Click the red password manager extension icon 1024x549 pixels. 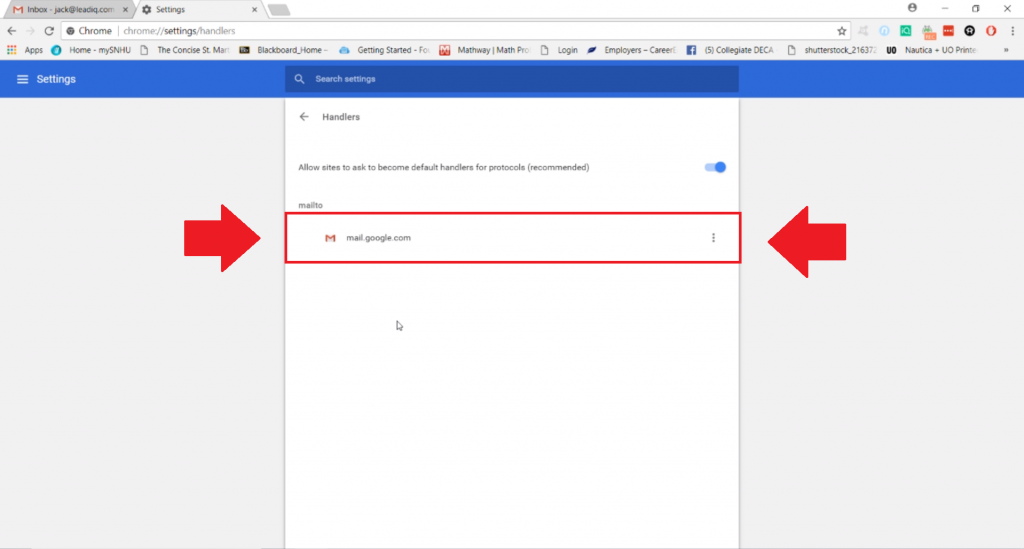[948, 31]
